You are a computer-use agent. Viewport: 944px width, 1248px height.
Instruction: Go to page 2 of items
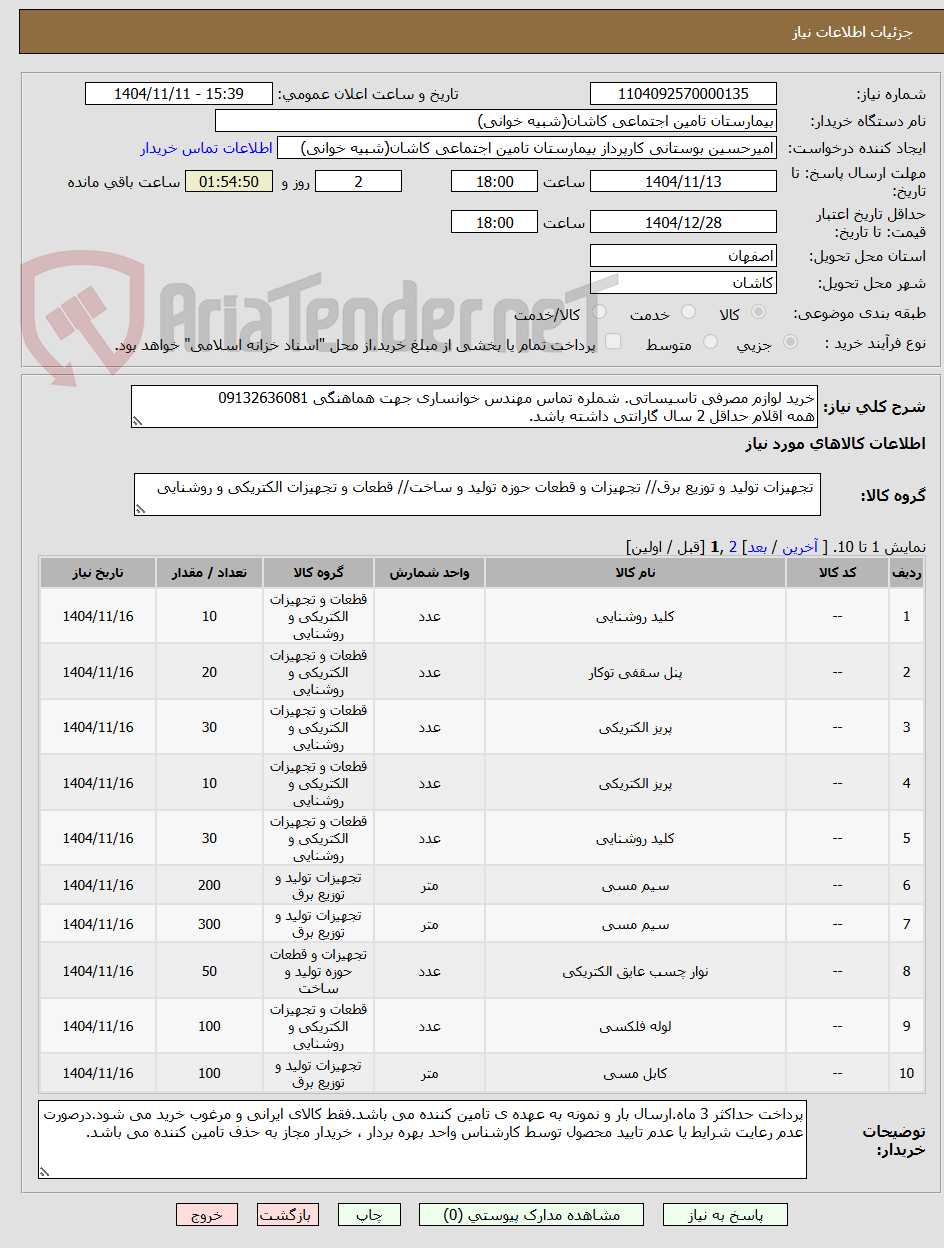point(732,547)
